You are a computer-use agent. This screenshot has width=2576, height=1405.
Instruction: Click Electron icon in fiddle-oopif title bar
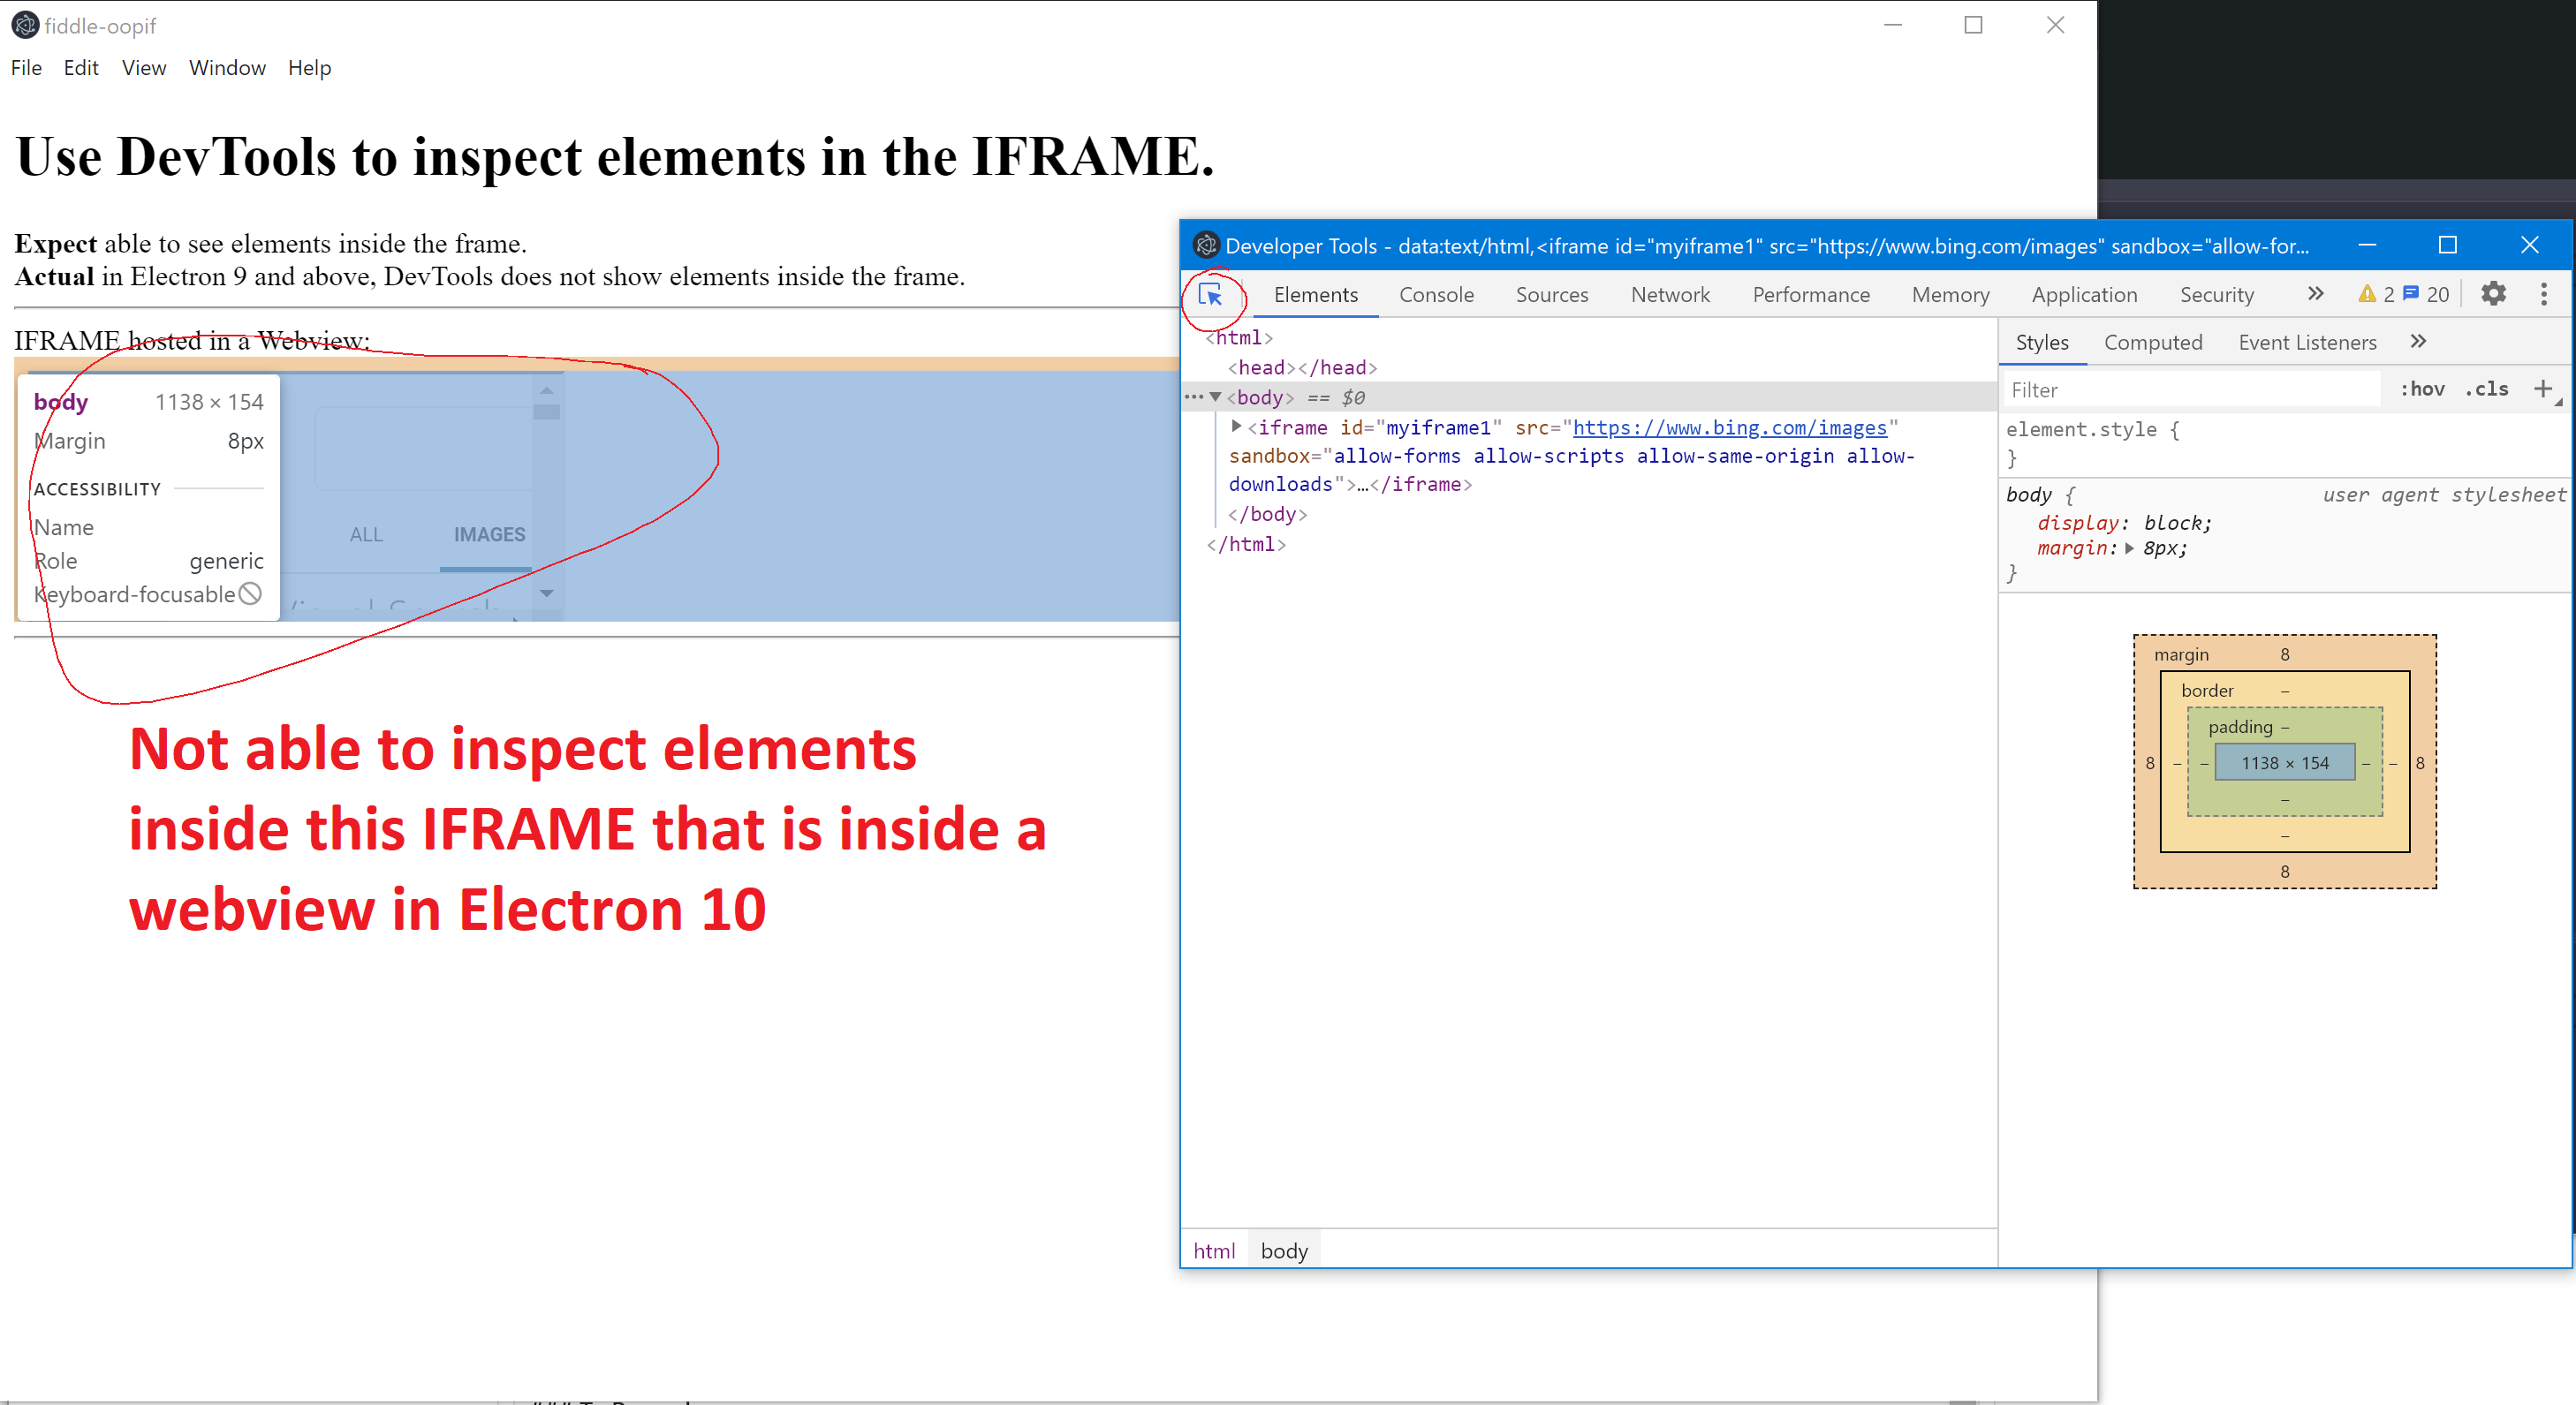(x=25, y=25)
